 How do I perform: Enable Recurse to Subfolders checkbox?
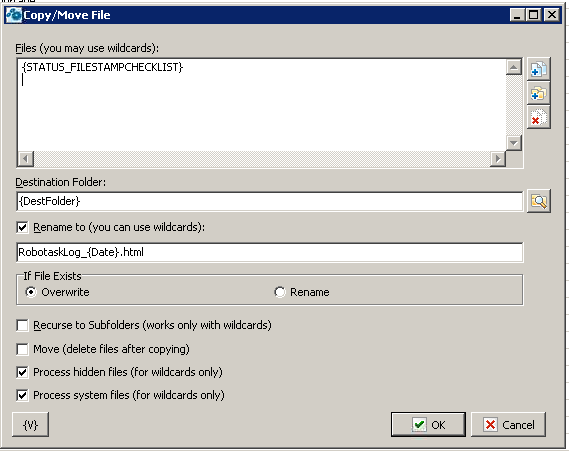[x=22, y=325]
